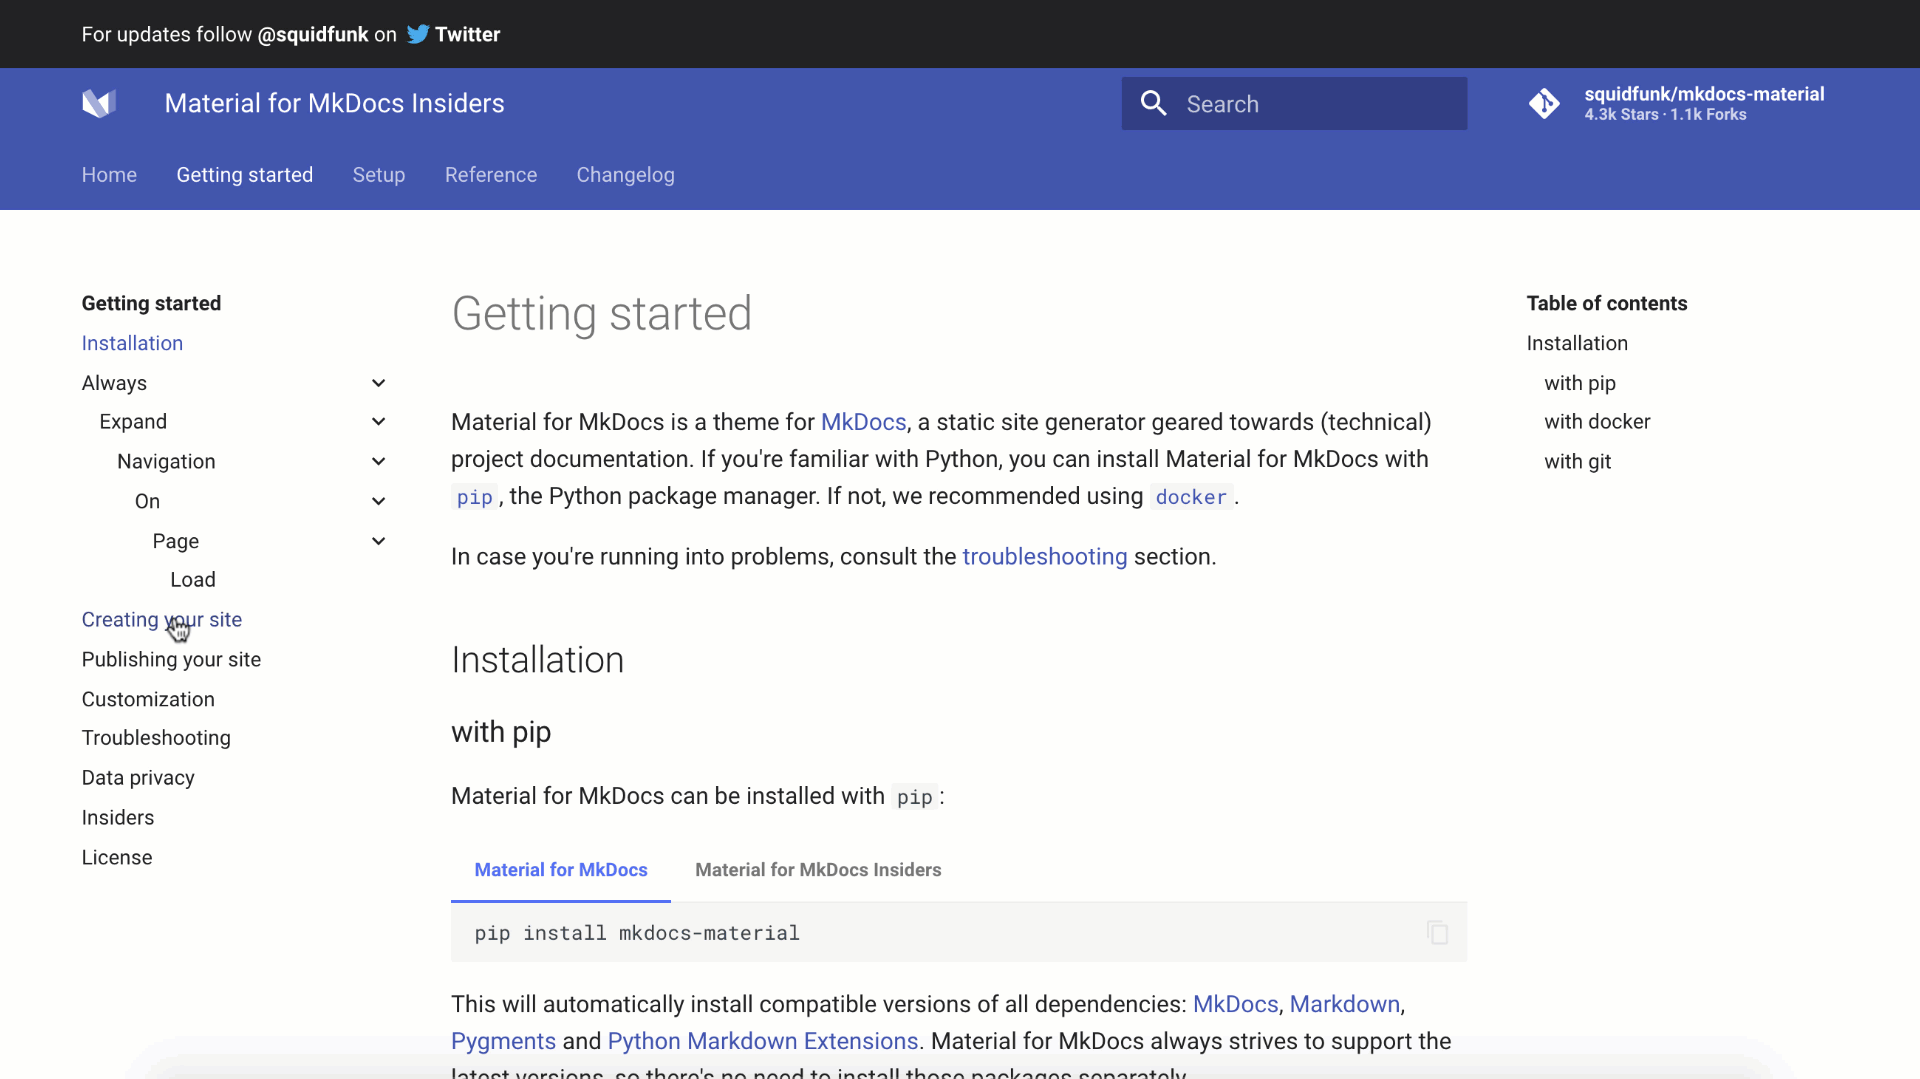Expand the Always section in sidebar
Viewport: 1920px width, 1079px height.
click(x=378, y=382)
